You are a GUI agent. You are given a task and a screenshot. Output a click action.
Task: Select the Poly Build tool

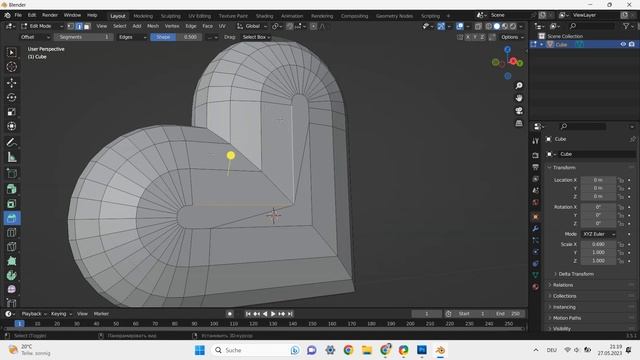coord(11,261)
